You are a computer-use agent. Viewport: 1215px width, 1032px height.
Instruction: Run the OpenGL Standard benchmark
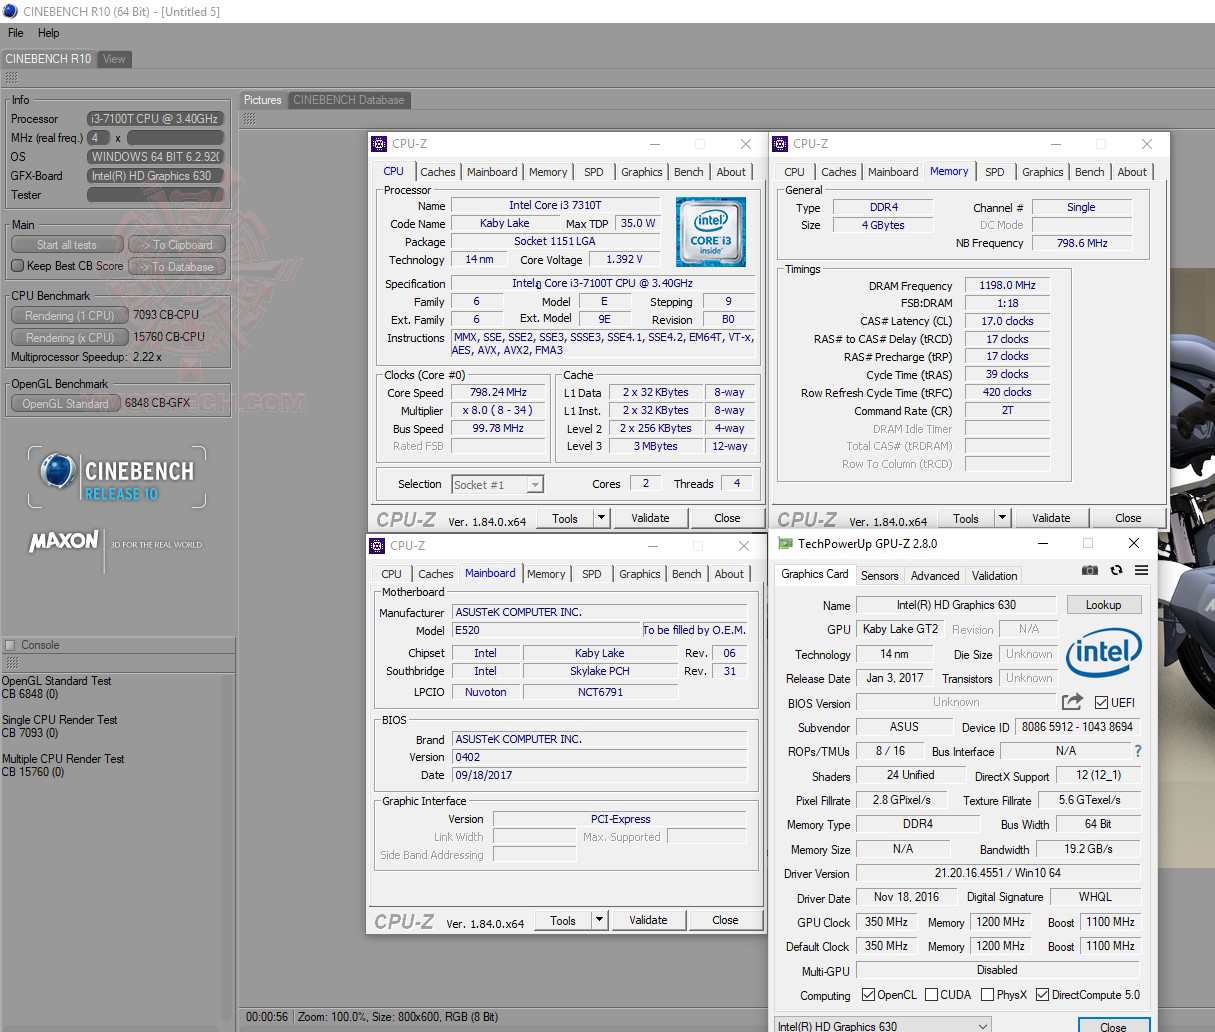point(65,403)
